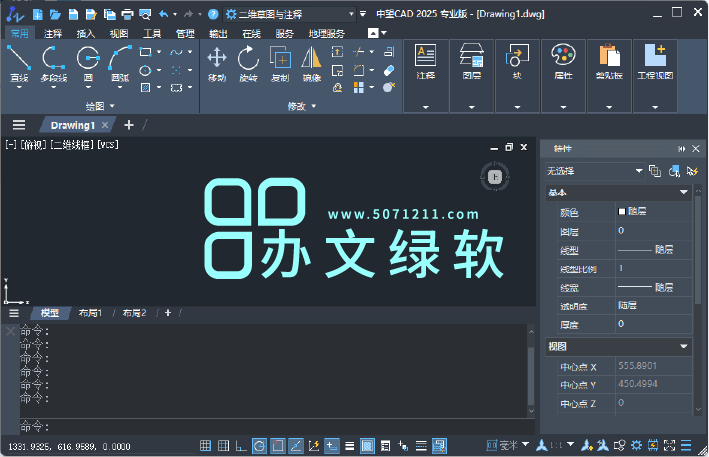Click the Quick Select icon in properties panel
This screenshot has width=709, height=457.
tap(692, 171)
